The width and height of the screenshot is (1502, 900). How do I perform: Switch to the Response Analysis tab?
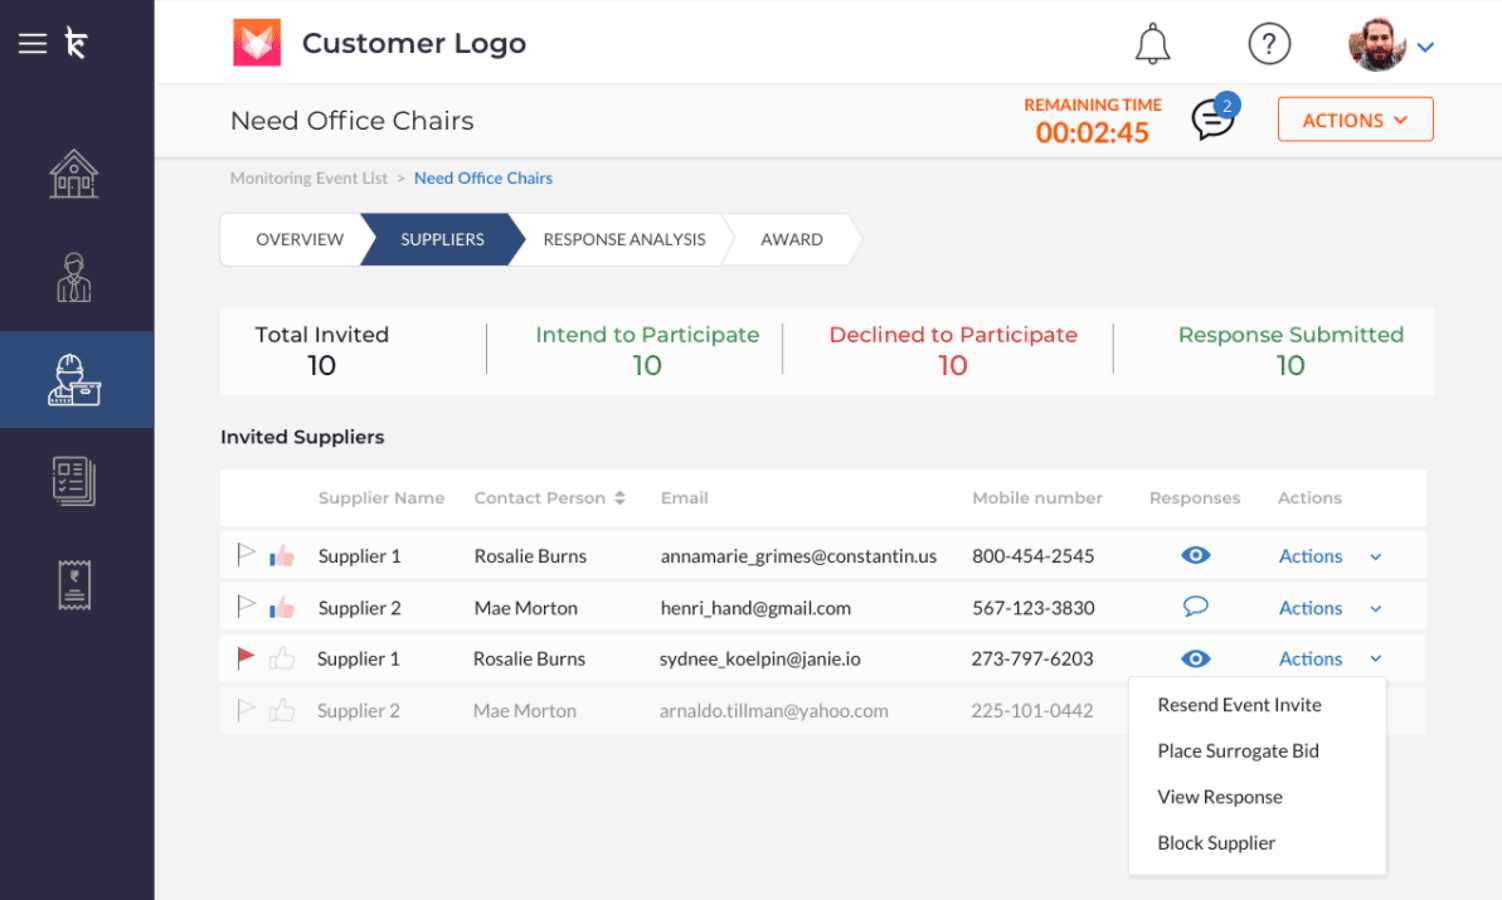[624, 240]
